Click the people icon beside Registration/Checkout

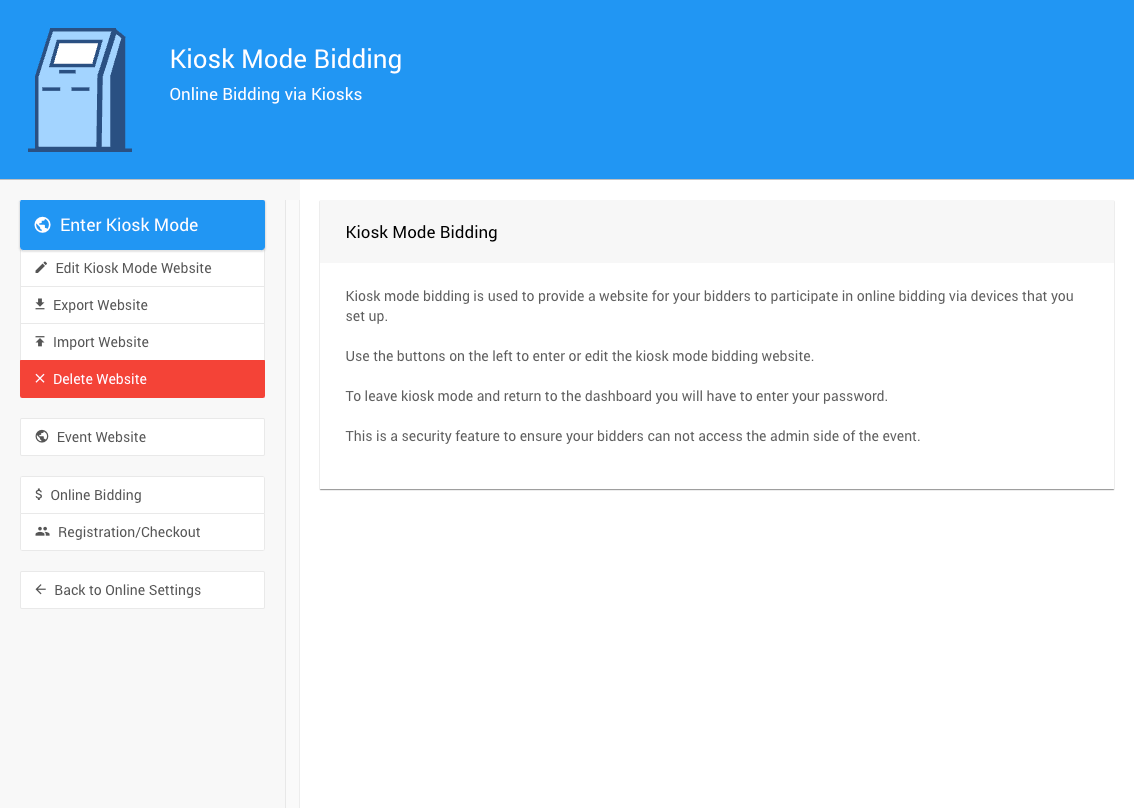tap(42, 532)
